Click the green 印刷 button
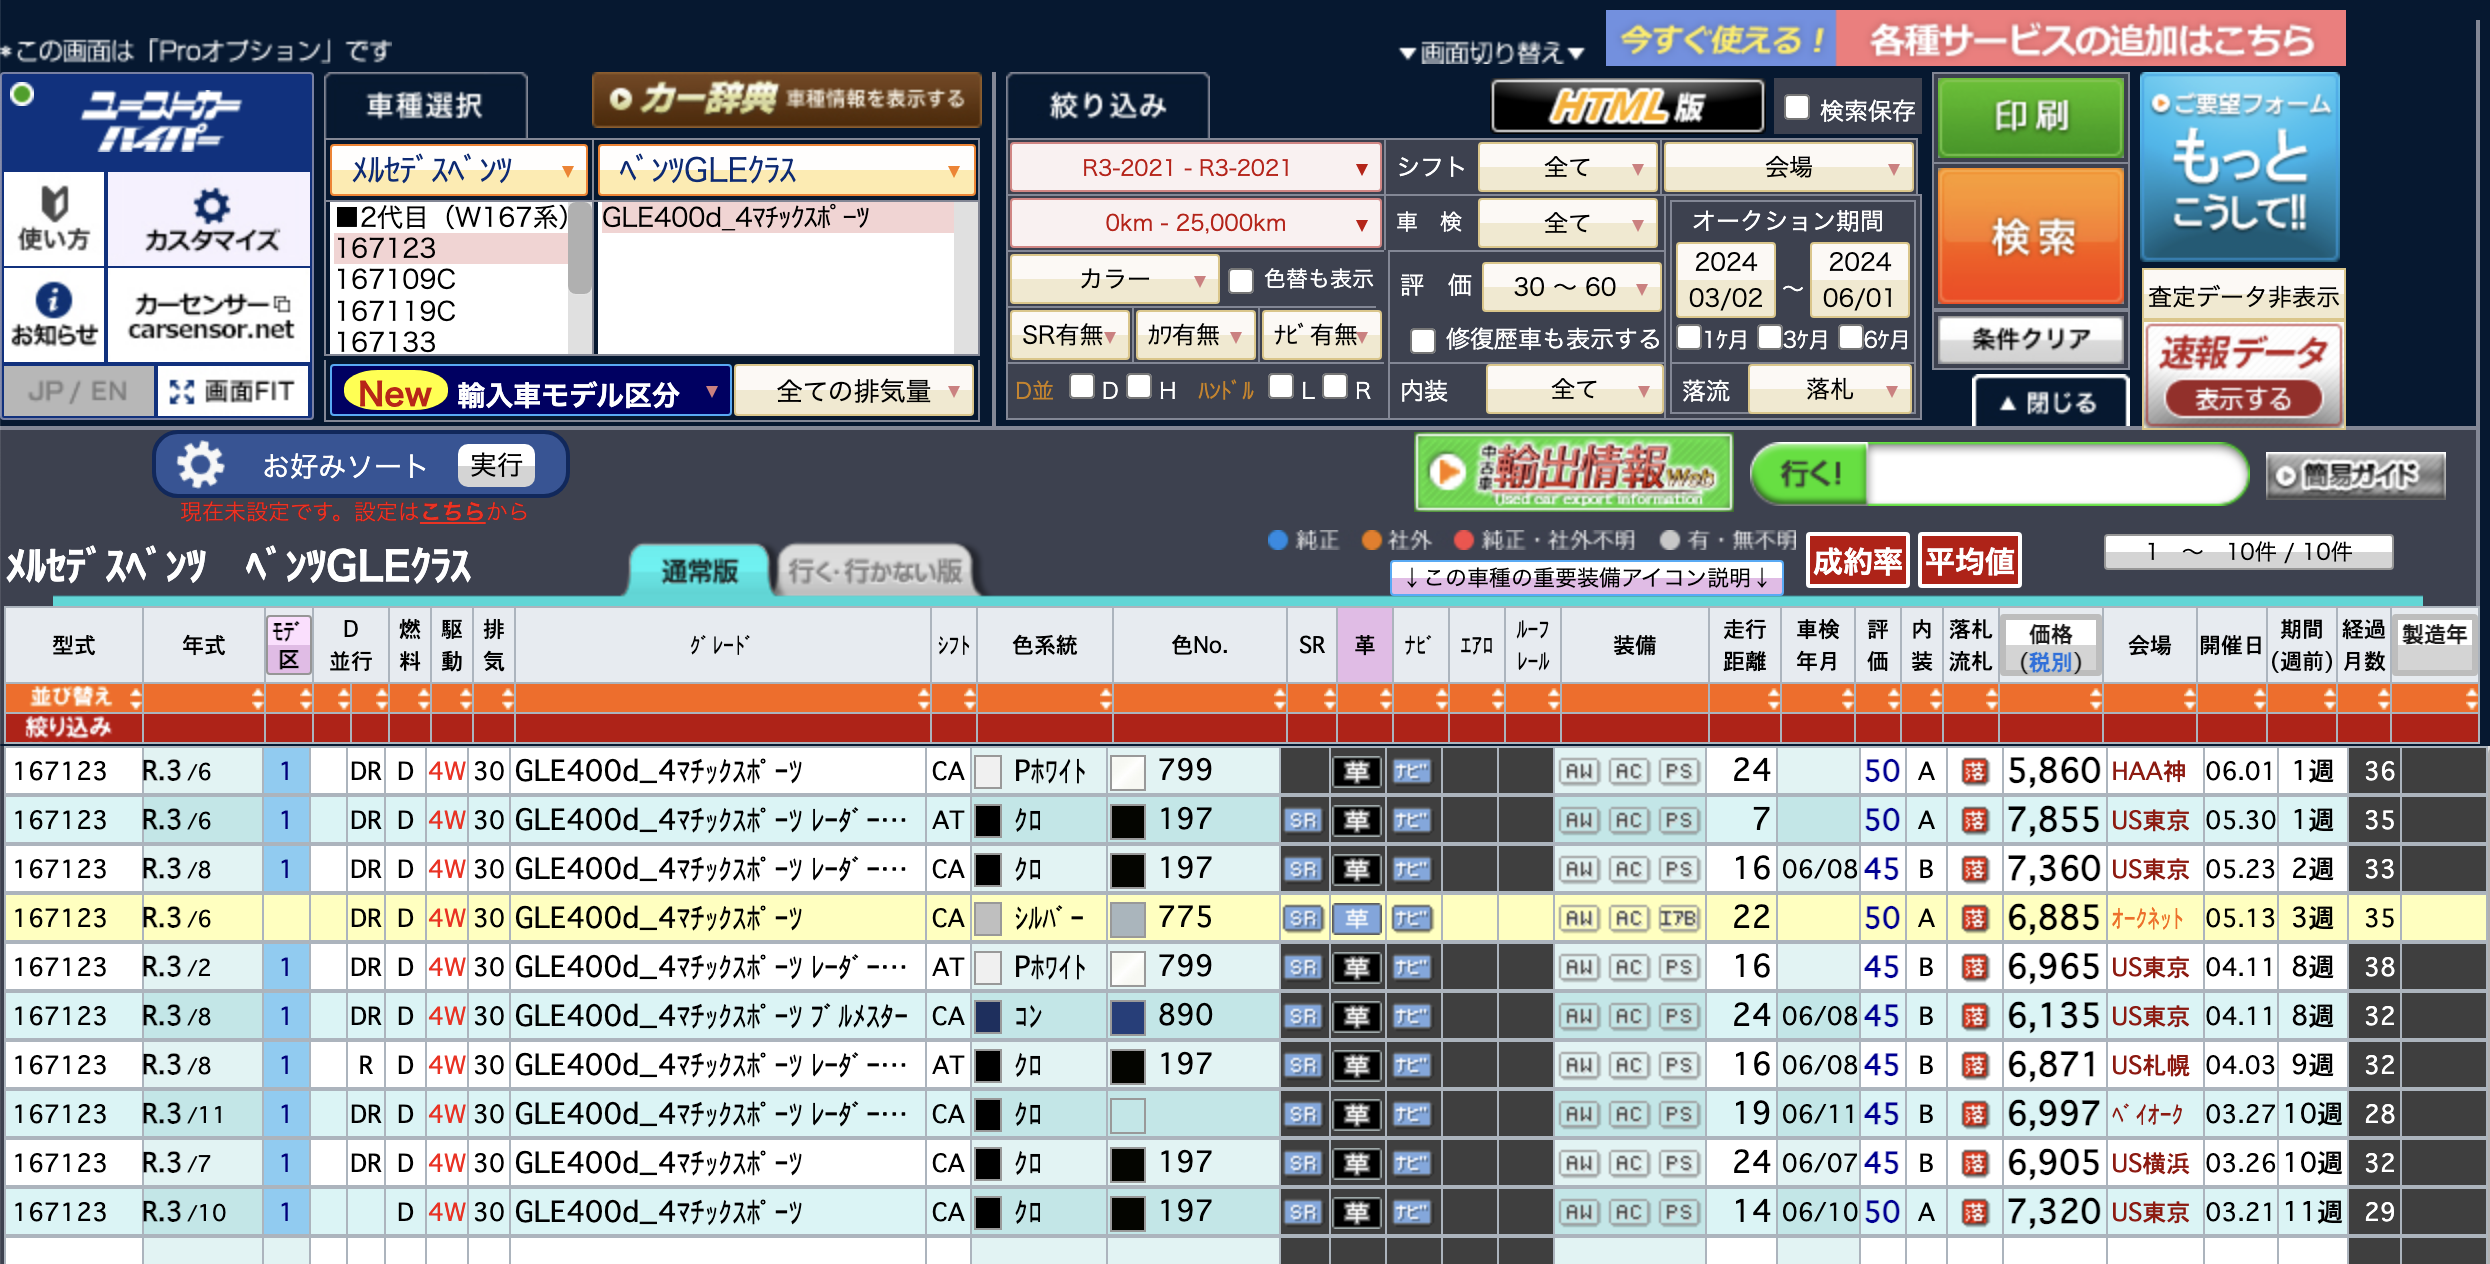This screenshot has width=2490, height=1264. point(2032,117)
